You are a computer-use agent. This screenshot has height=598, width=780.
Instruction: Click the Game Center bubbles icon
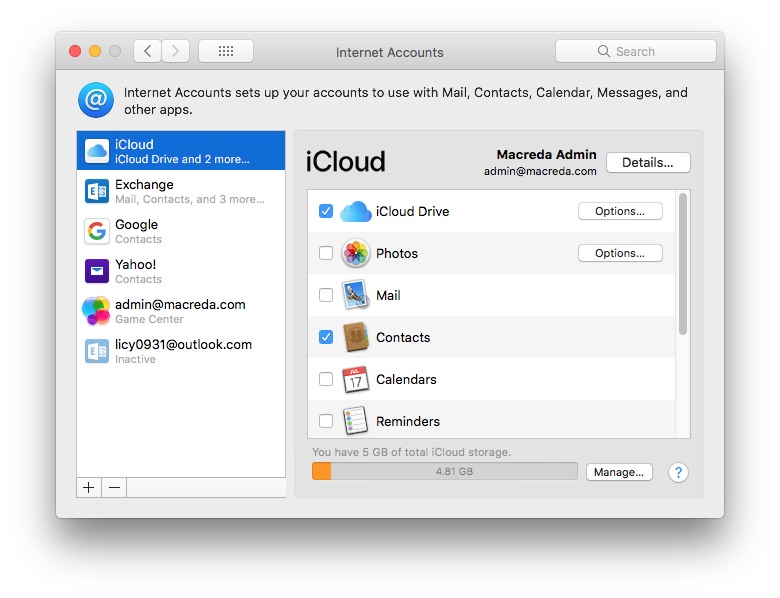coord(96,311)
